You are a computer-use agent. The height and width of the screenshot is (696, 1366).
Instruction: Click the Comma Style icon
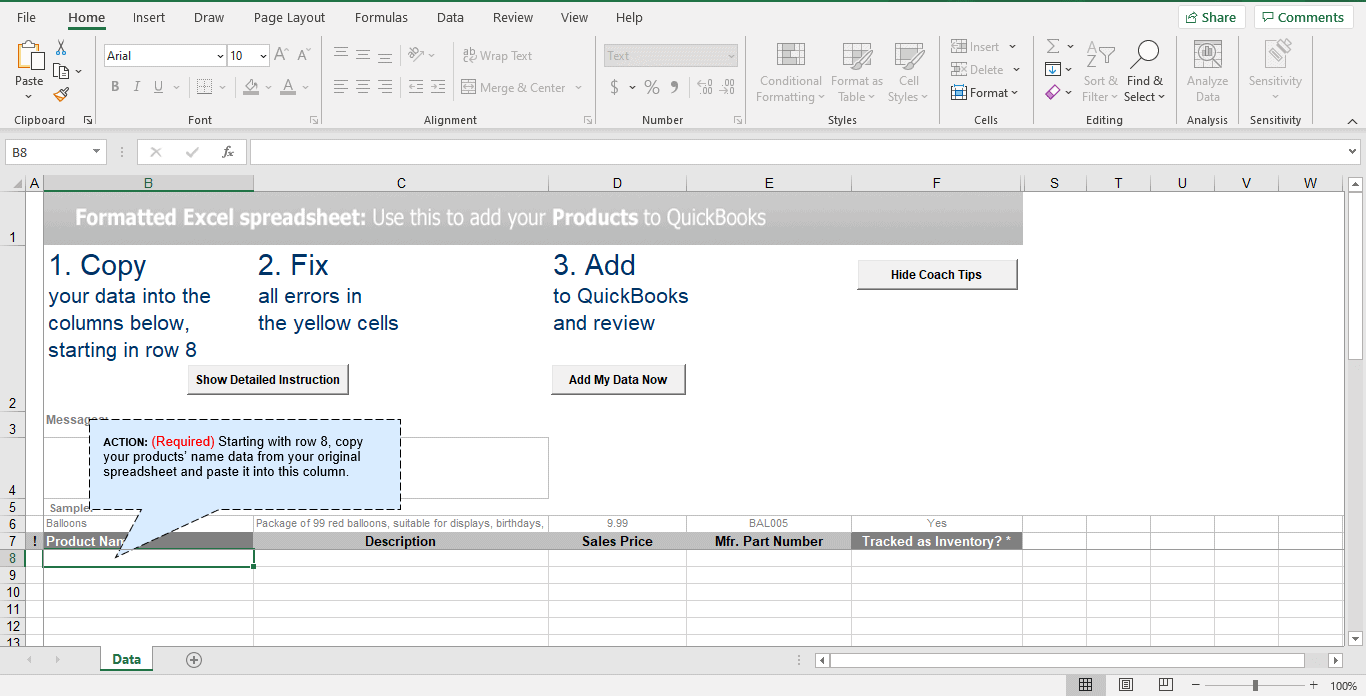[x=675, y=87]
